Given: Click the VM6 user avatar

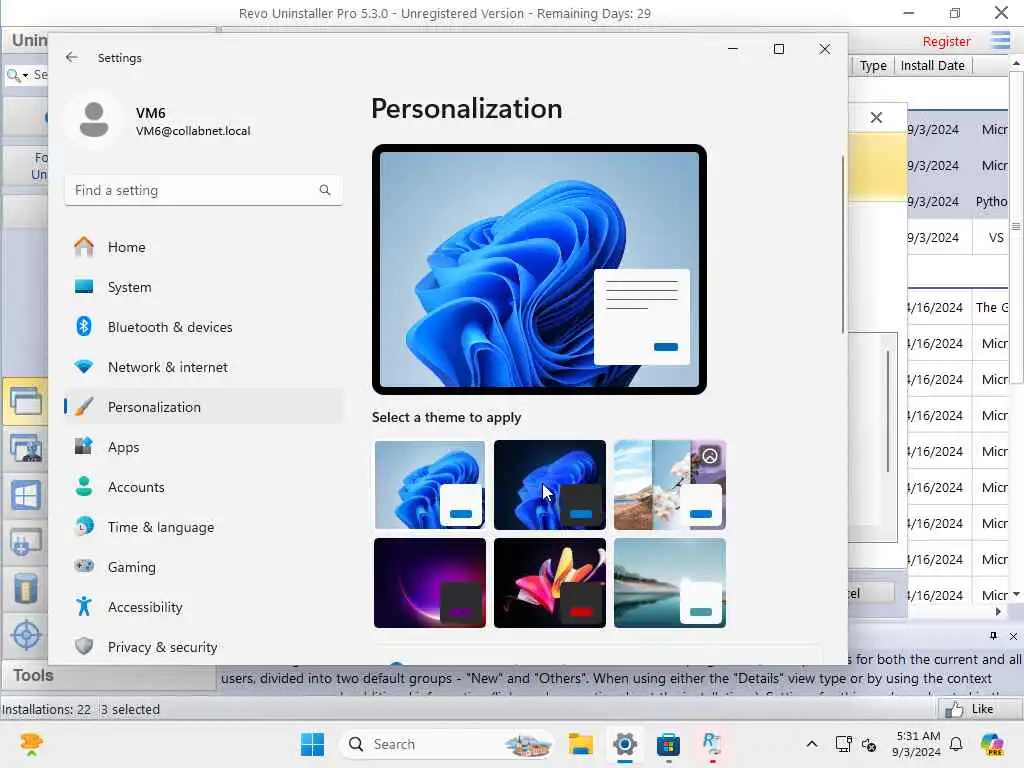Looking at the screenshot, I should pos(94,121).
